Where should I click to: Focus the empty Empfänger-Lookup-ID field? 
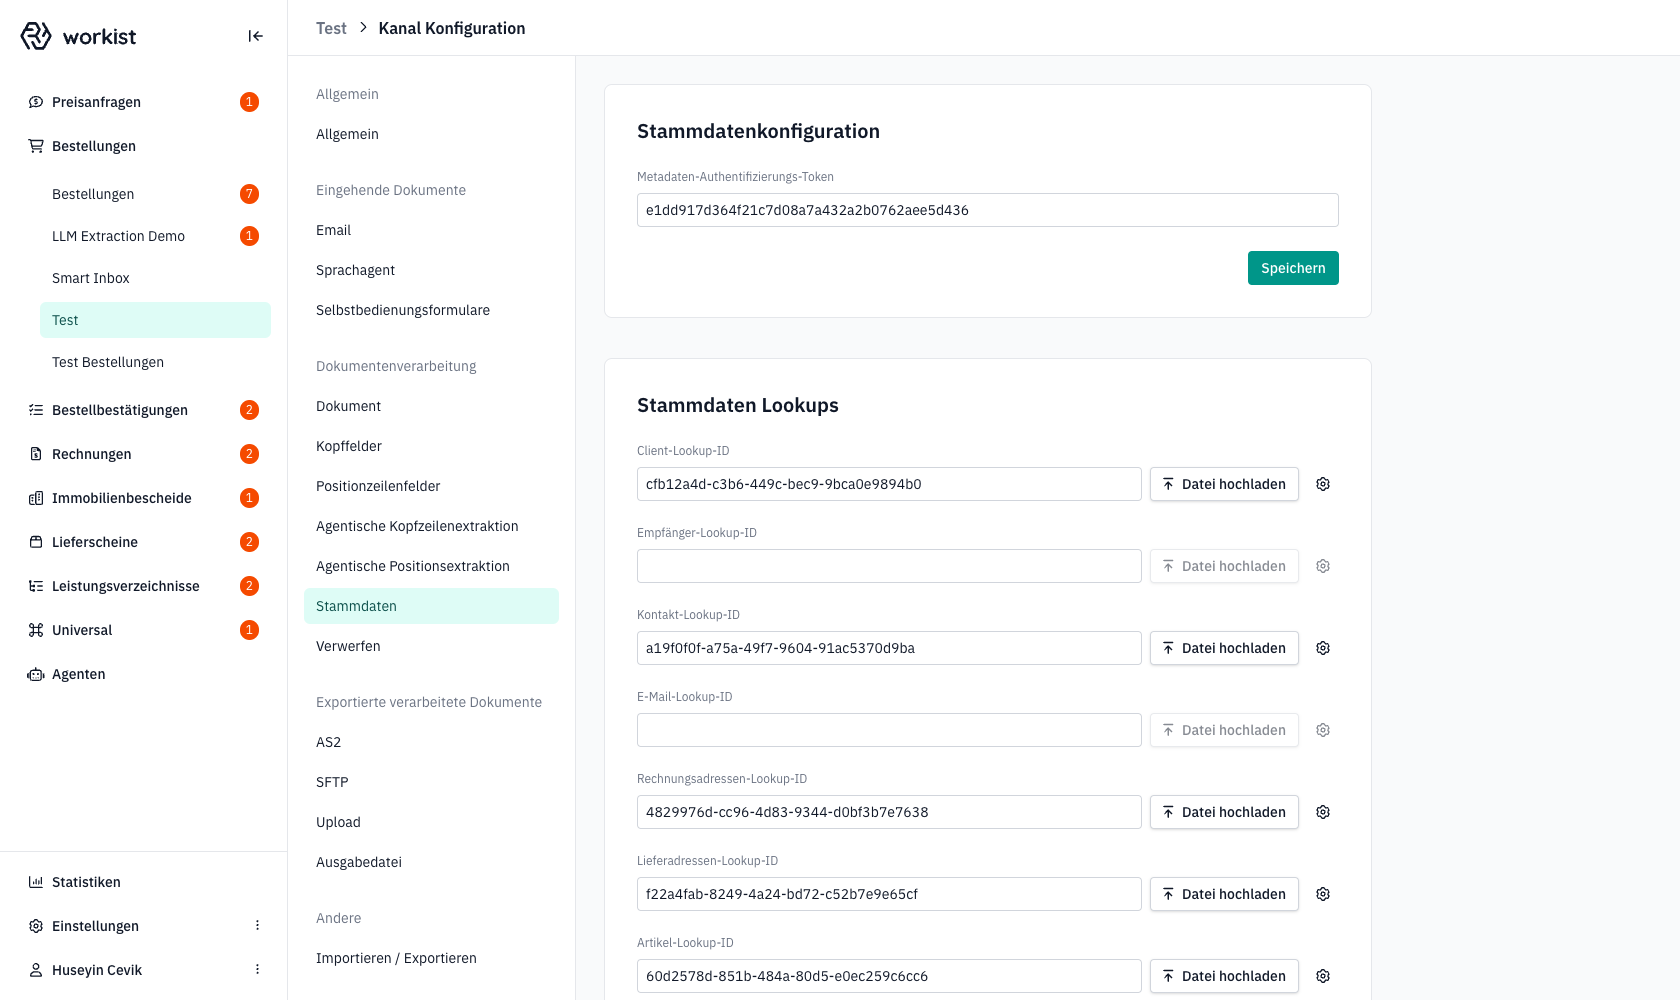click(x=889, y=566)
